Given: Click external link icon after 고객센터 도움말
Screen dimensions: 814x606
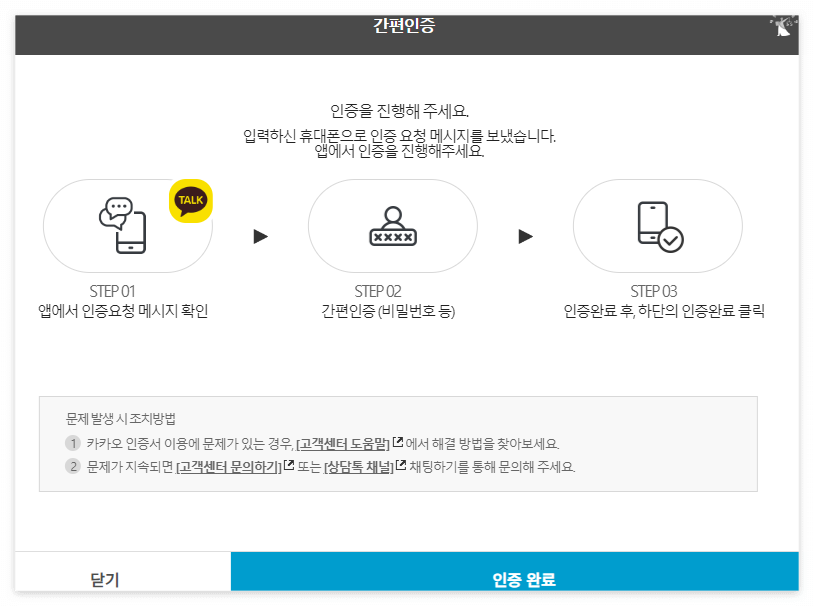Looking at the screenshot, I should pos(398,442).
